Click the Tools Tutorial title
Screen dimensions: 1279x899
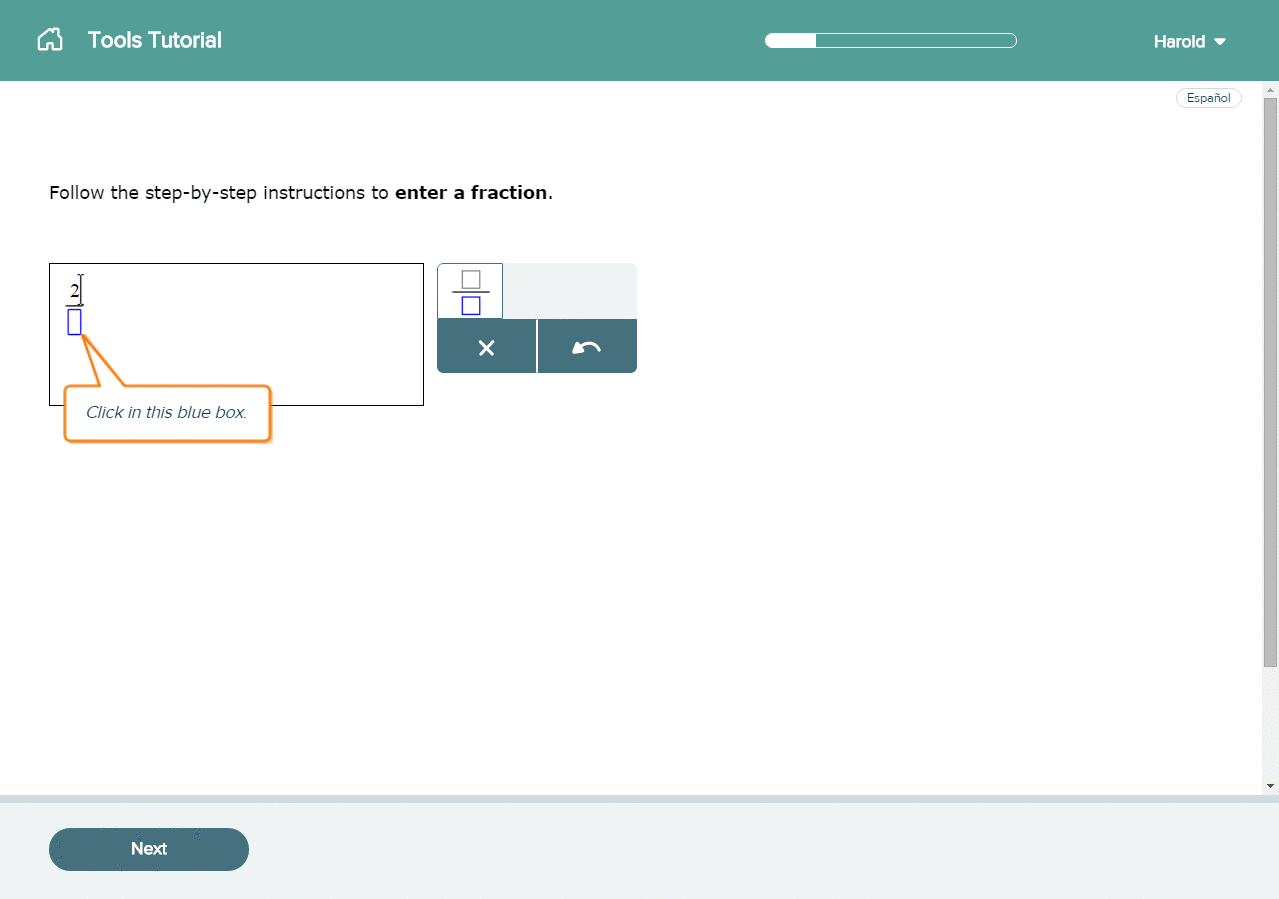pos(155,40)
